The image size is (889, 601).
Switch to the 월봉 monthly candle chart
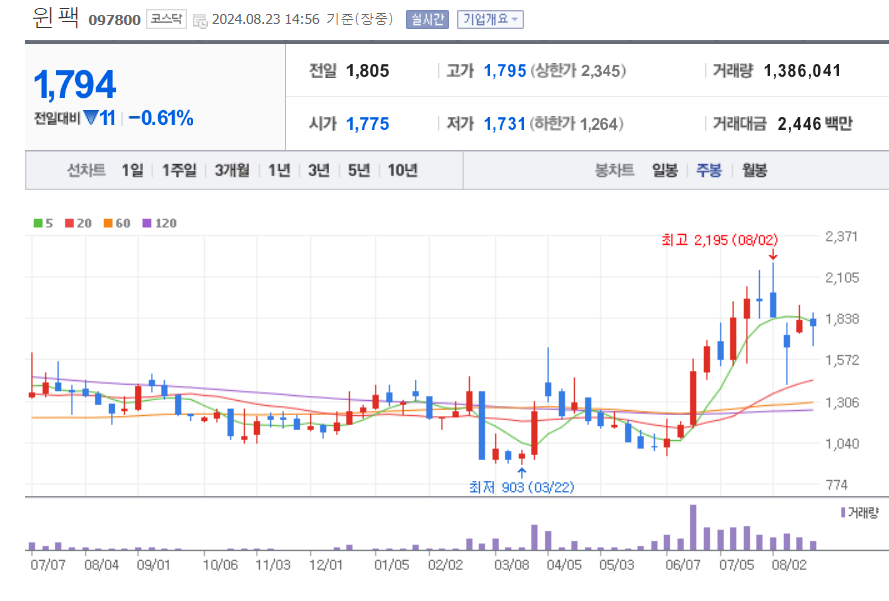click(x=755, y=170)
